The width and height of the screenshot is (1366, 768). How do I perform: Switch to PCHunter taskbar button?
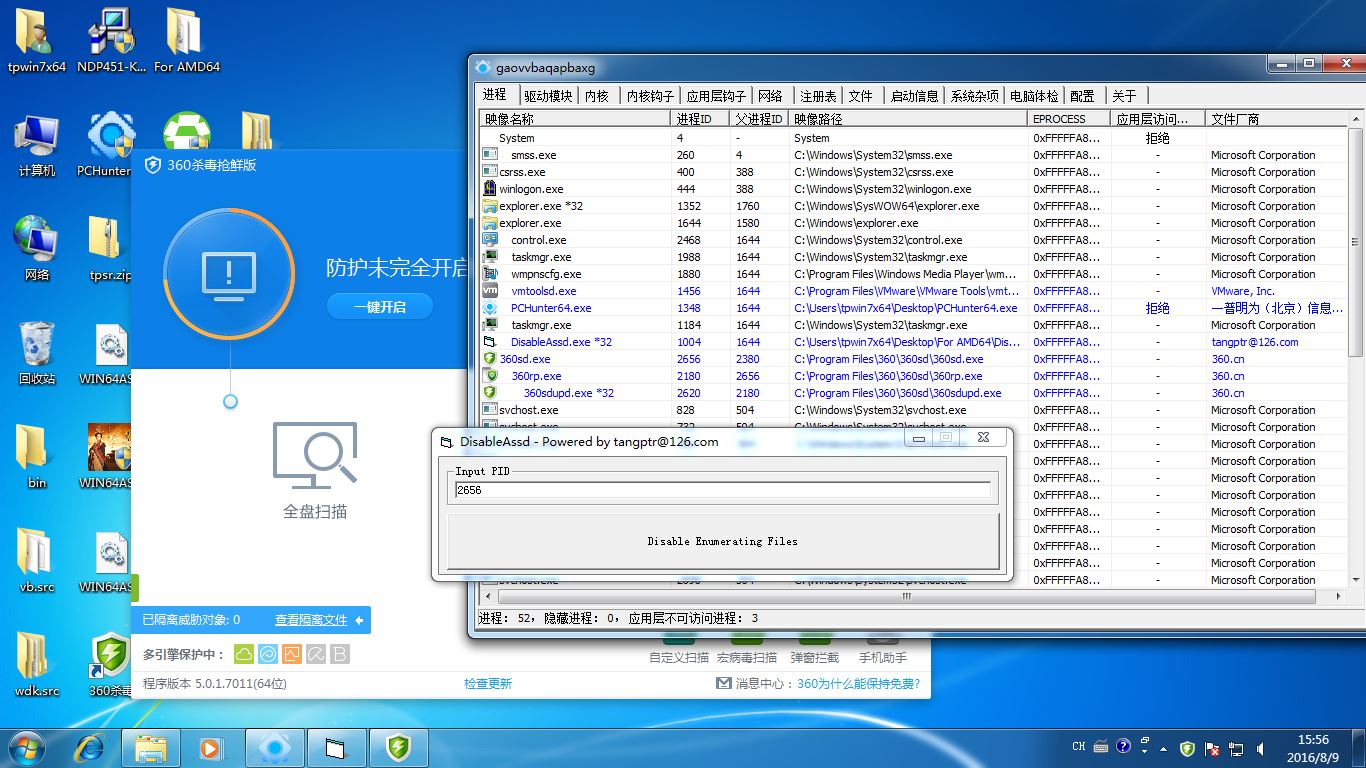pyautogui.click(x=275, y=747)
